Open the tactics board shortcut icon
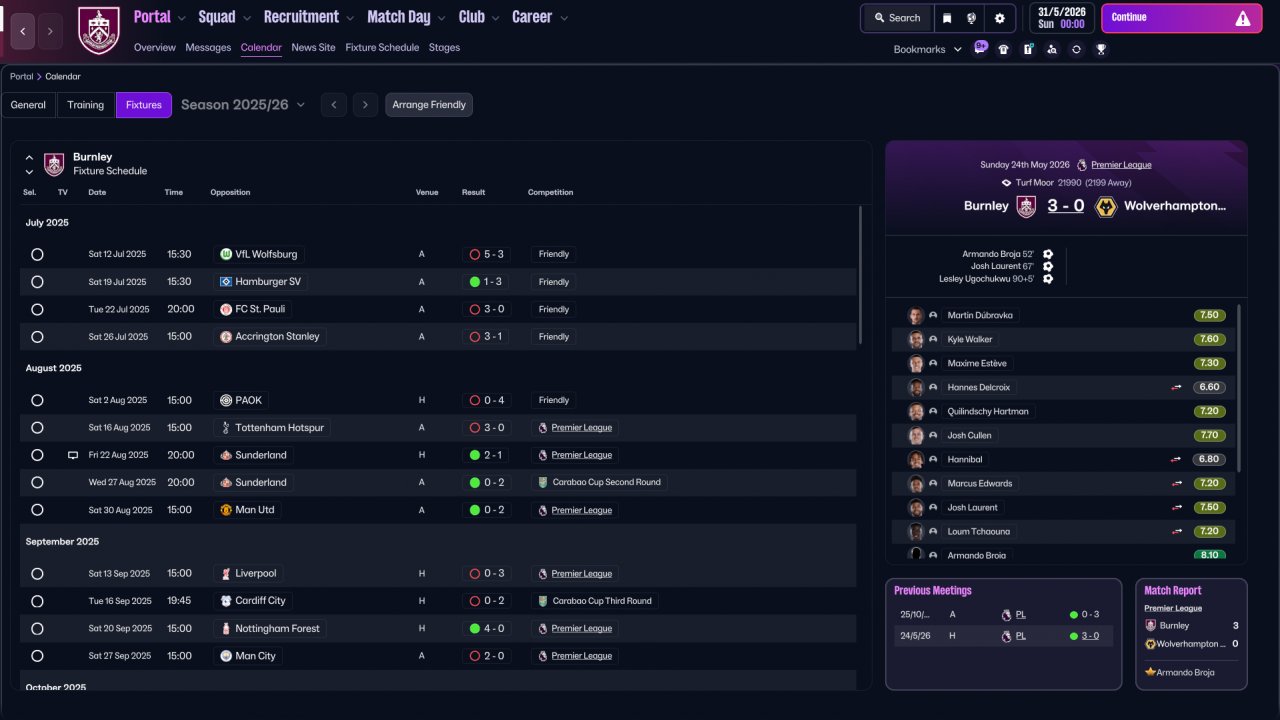The height and width of the screenshot is (720, 1280). tap(1028, 49)
